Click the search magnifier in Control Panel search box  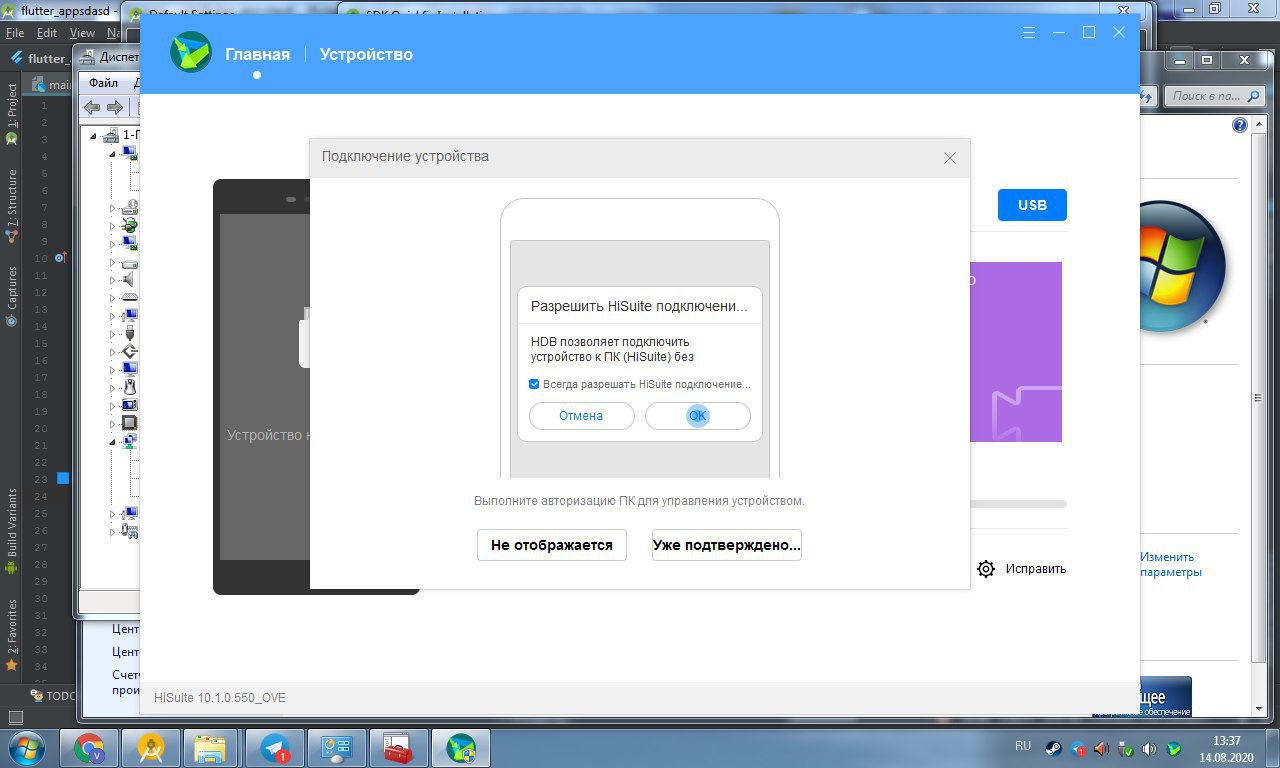pyautogui.click(x=1251, y=96)
